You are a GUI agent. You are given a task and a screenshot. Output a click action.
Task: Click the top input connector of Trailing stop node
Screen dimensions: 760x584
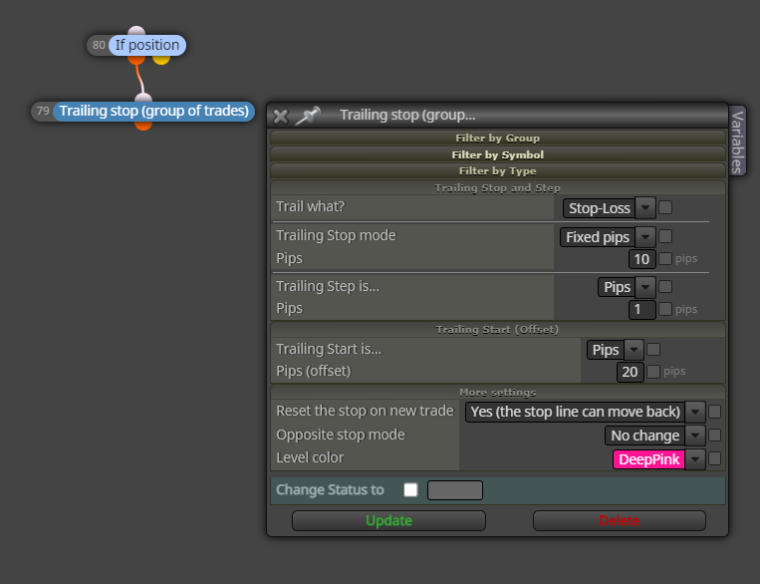click(x=143, y=97)
